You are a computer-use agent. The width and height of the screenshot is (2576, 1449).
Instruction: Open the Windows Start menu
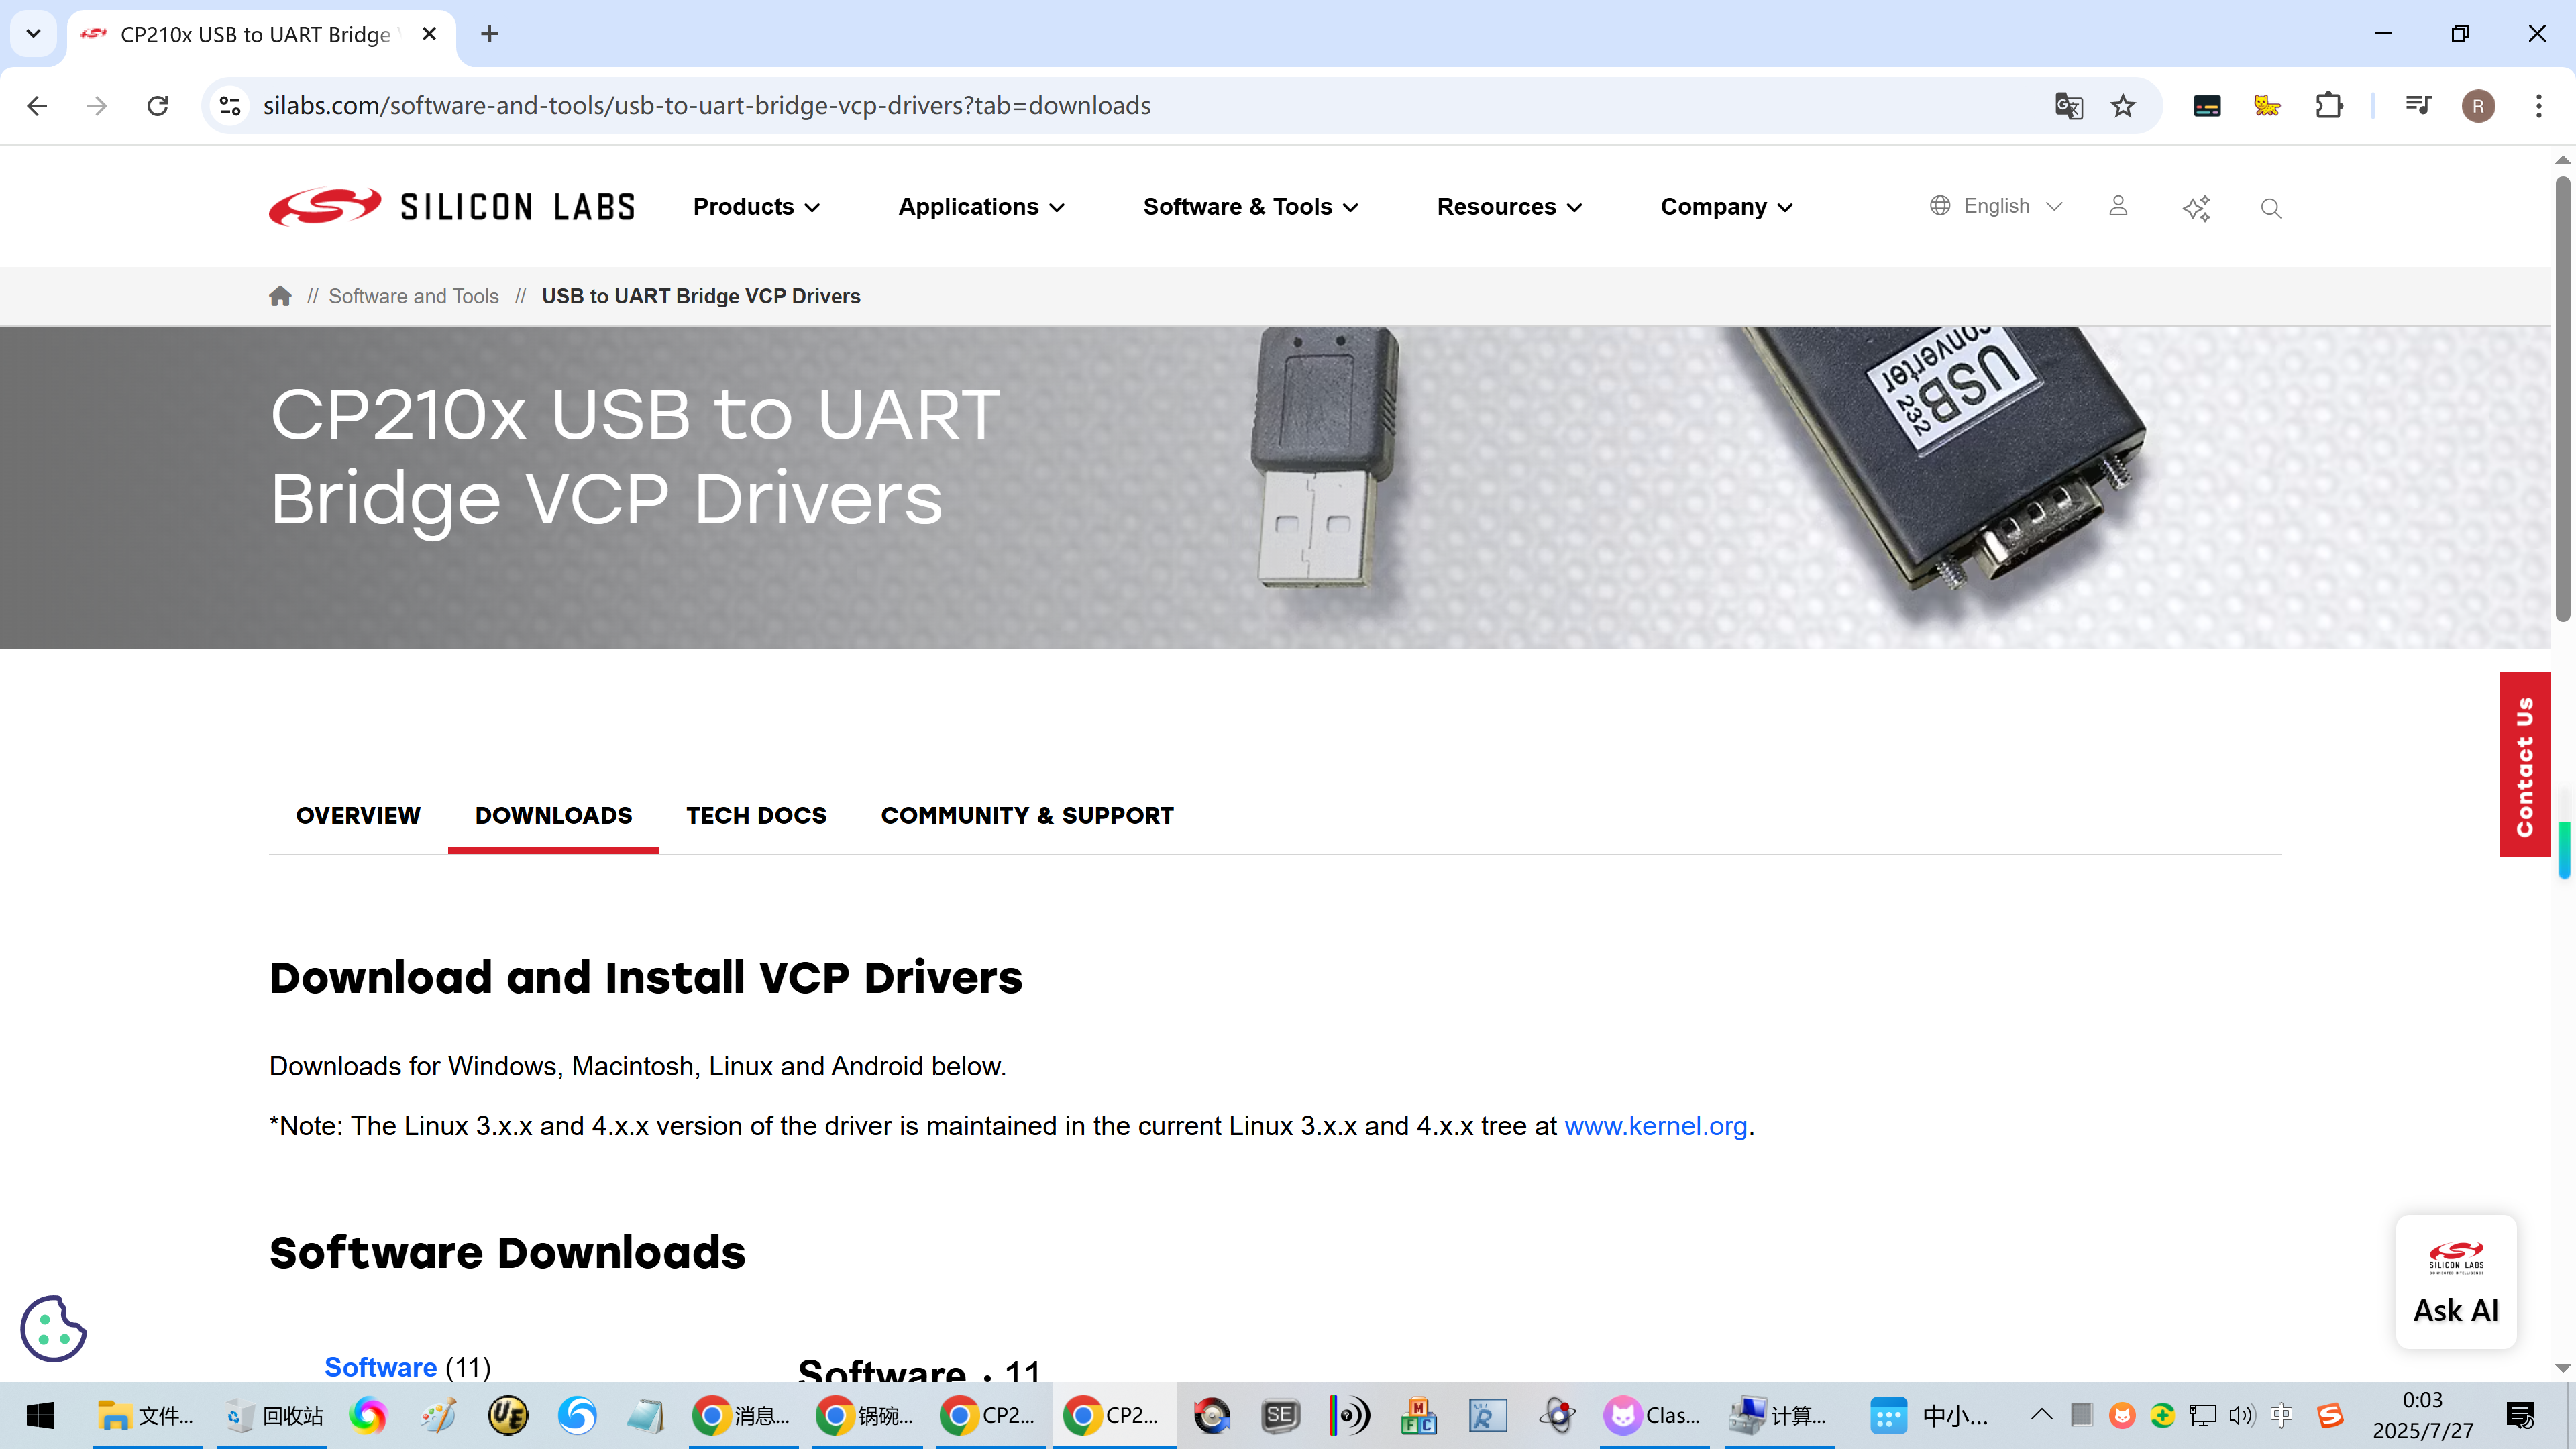tap(40, 1415)
